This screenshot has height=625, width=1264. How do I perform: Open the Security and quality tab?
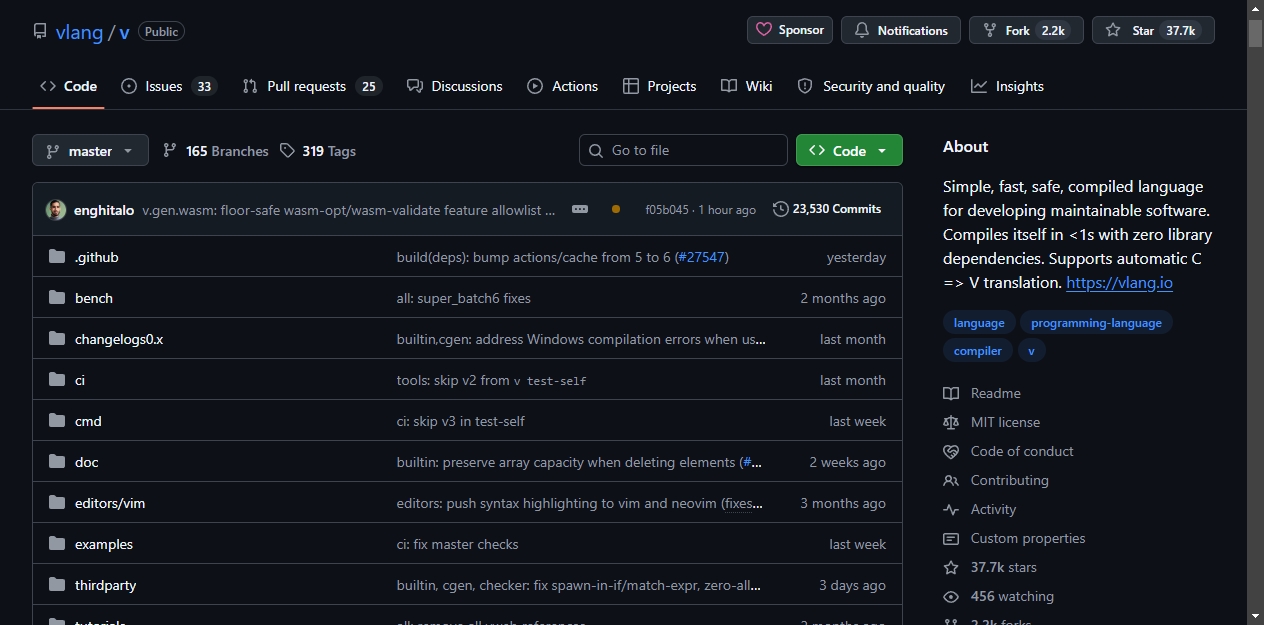(x=871, y=86)
